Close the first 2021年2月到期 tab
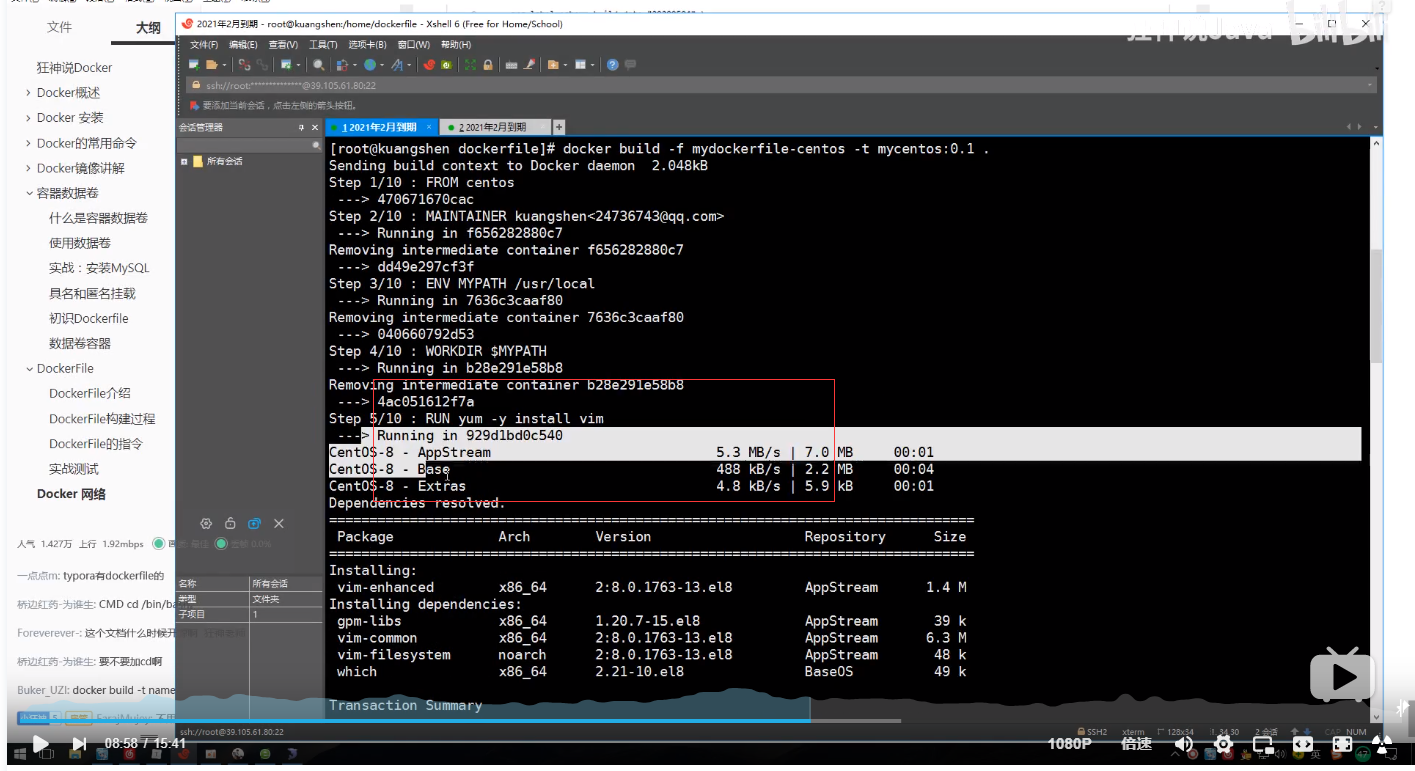Viewport: 1415px width, 771px height. [430, 127]
